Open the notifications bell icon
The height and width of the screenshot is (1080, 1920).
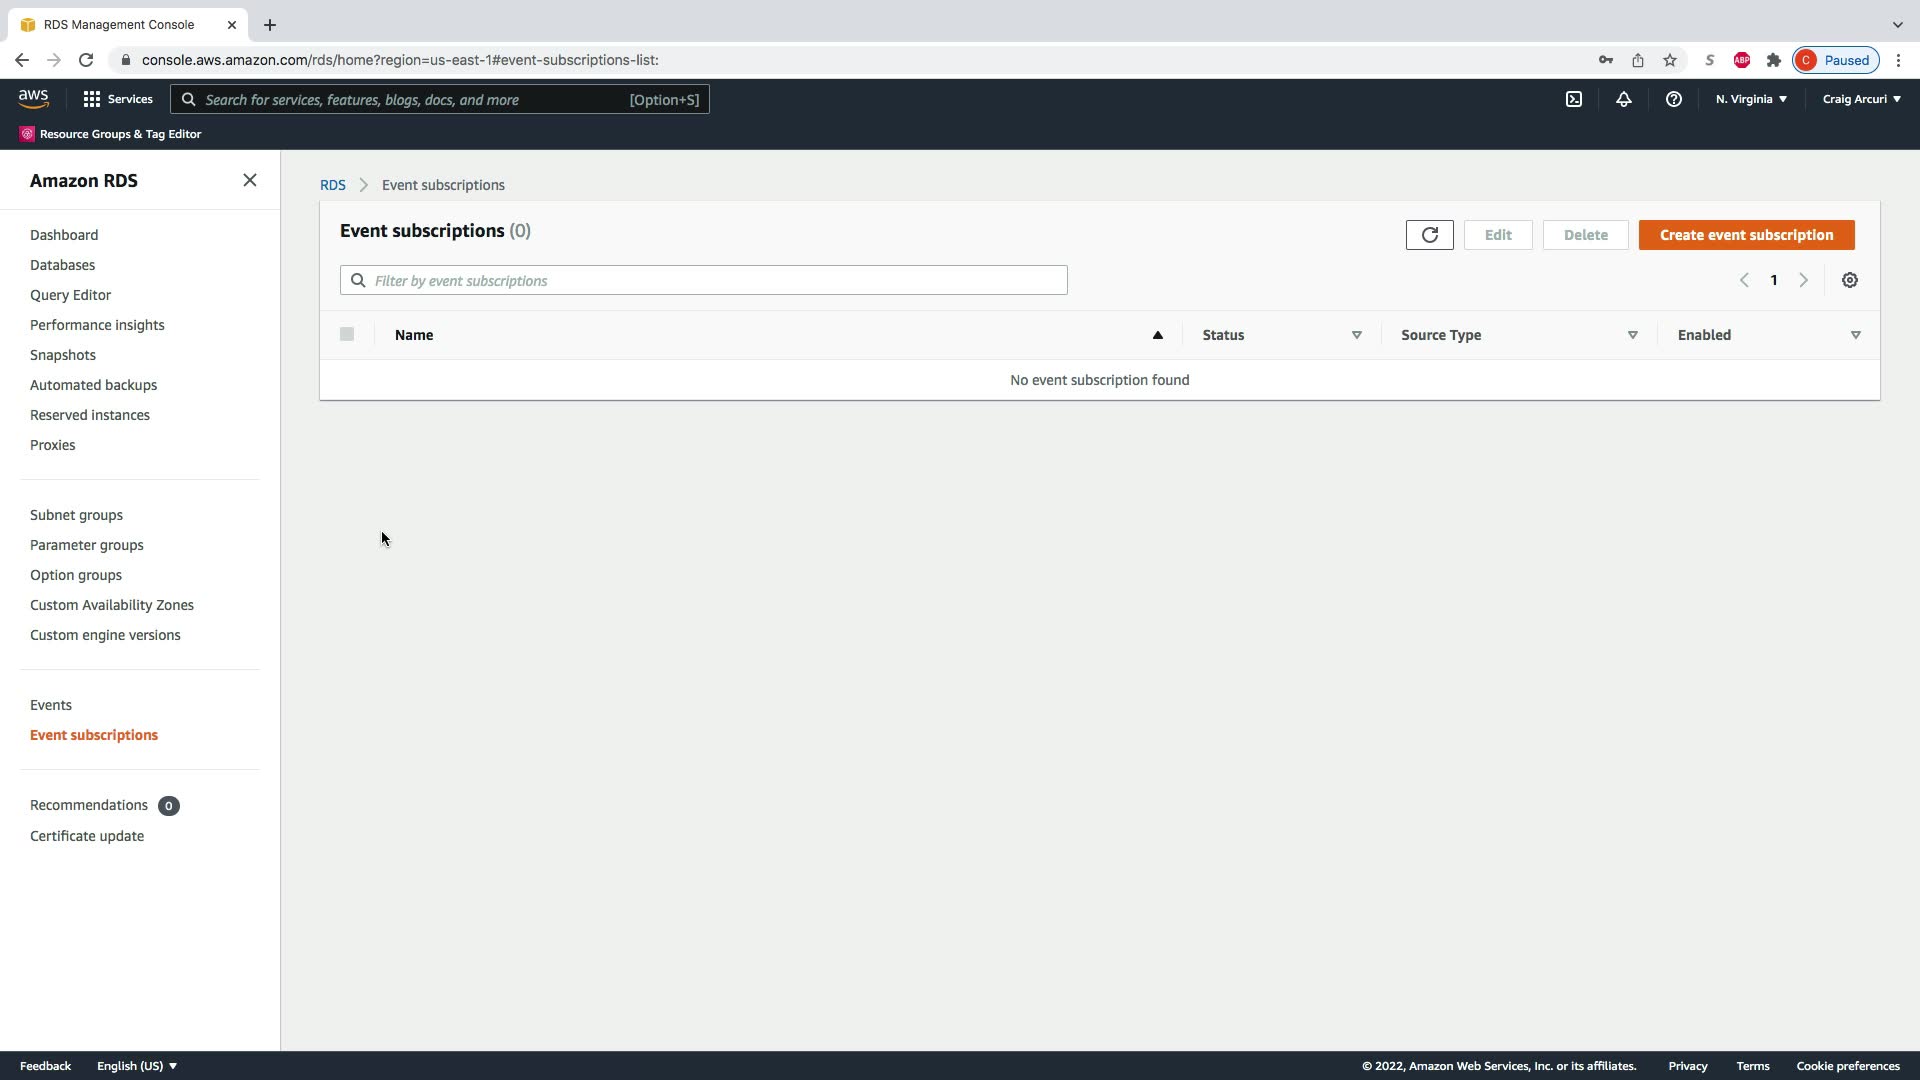[1623, 99]
